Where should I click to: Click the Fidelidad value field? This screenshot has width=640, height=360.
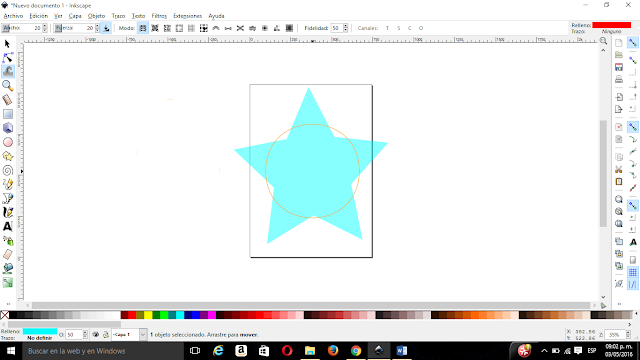(x=337, y=28)
